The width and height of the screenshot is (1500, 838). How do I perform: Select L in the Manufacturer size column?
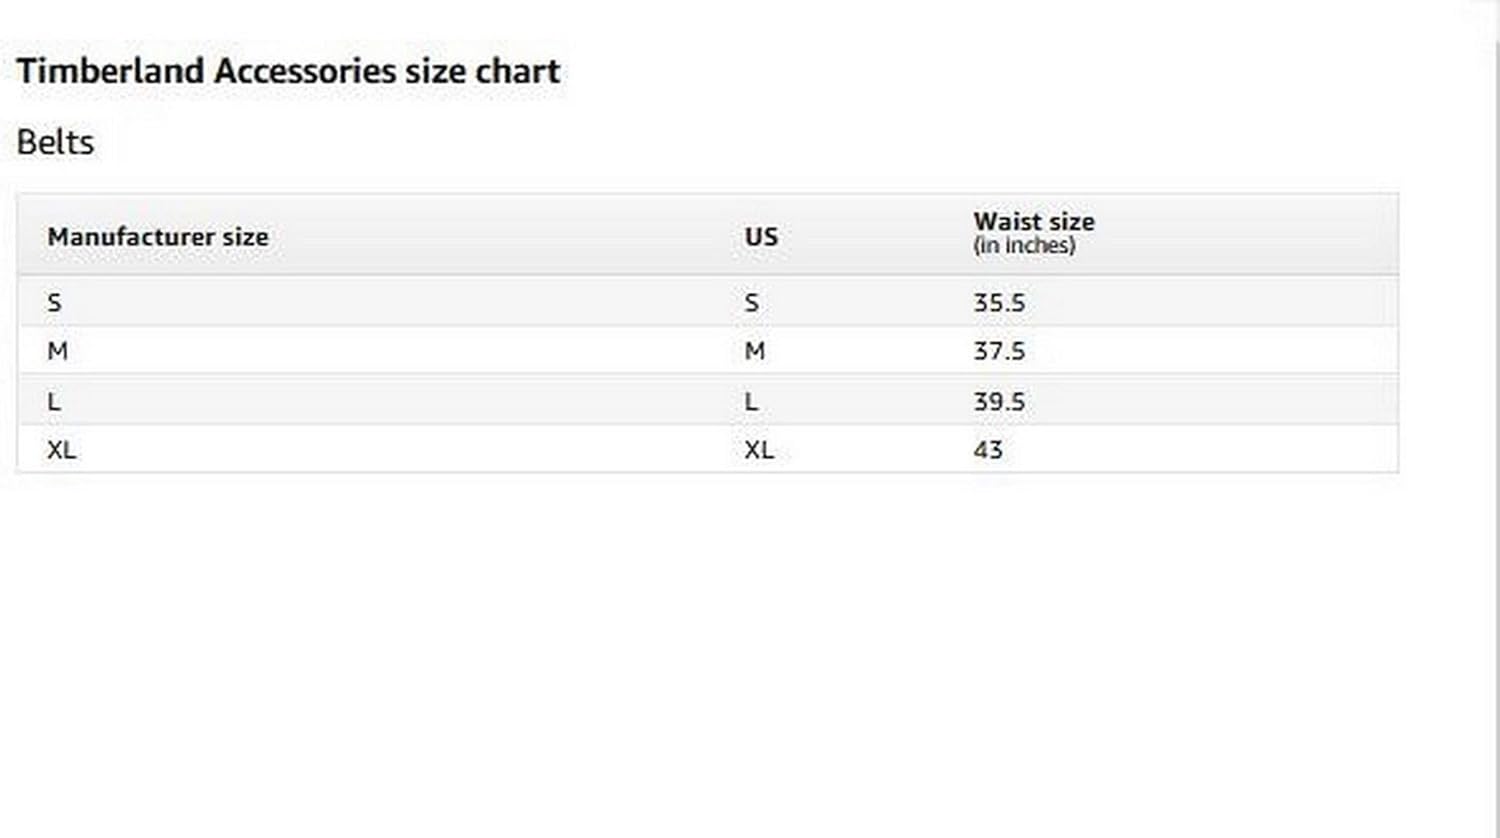coord(54,402)
